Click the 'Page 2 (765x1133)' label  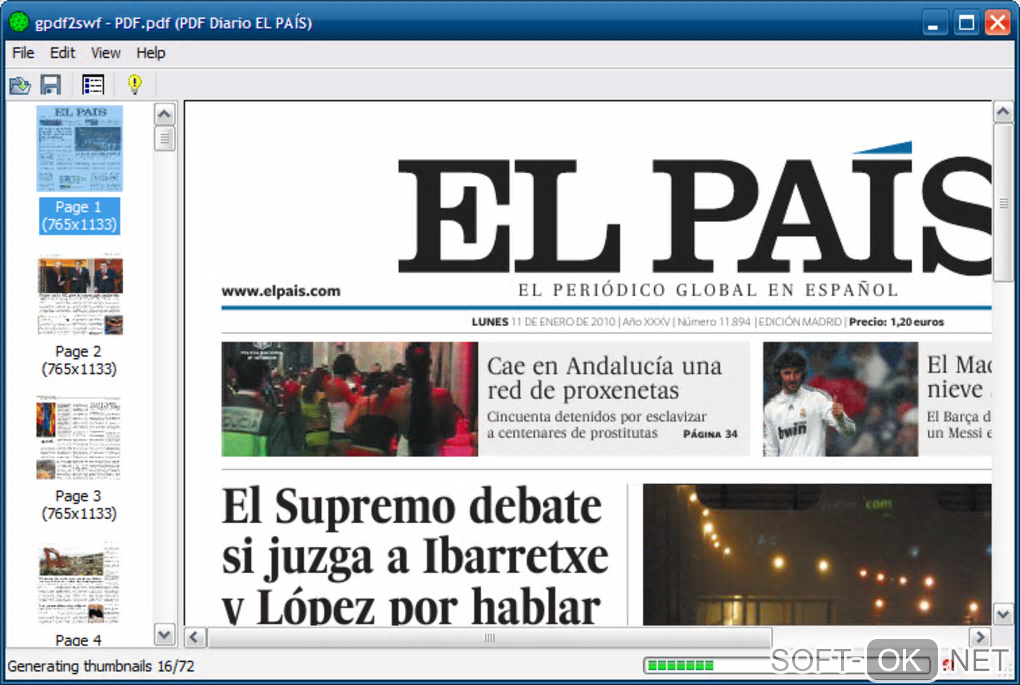point(79,360)
